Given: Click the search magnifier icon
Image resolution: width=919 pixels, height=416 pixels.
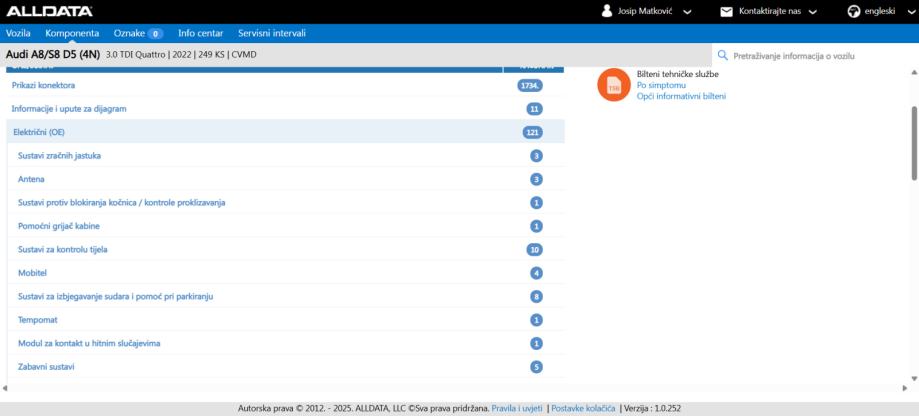Looking at the screenshot, I should pos(723,55).
